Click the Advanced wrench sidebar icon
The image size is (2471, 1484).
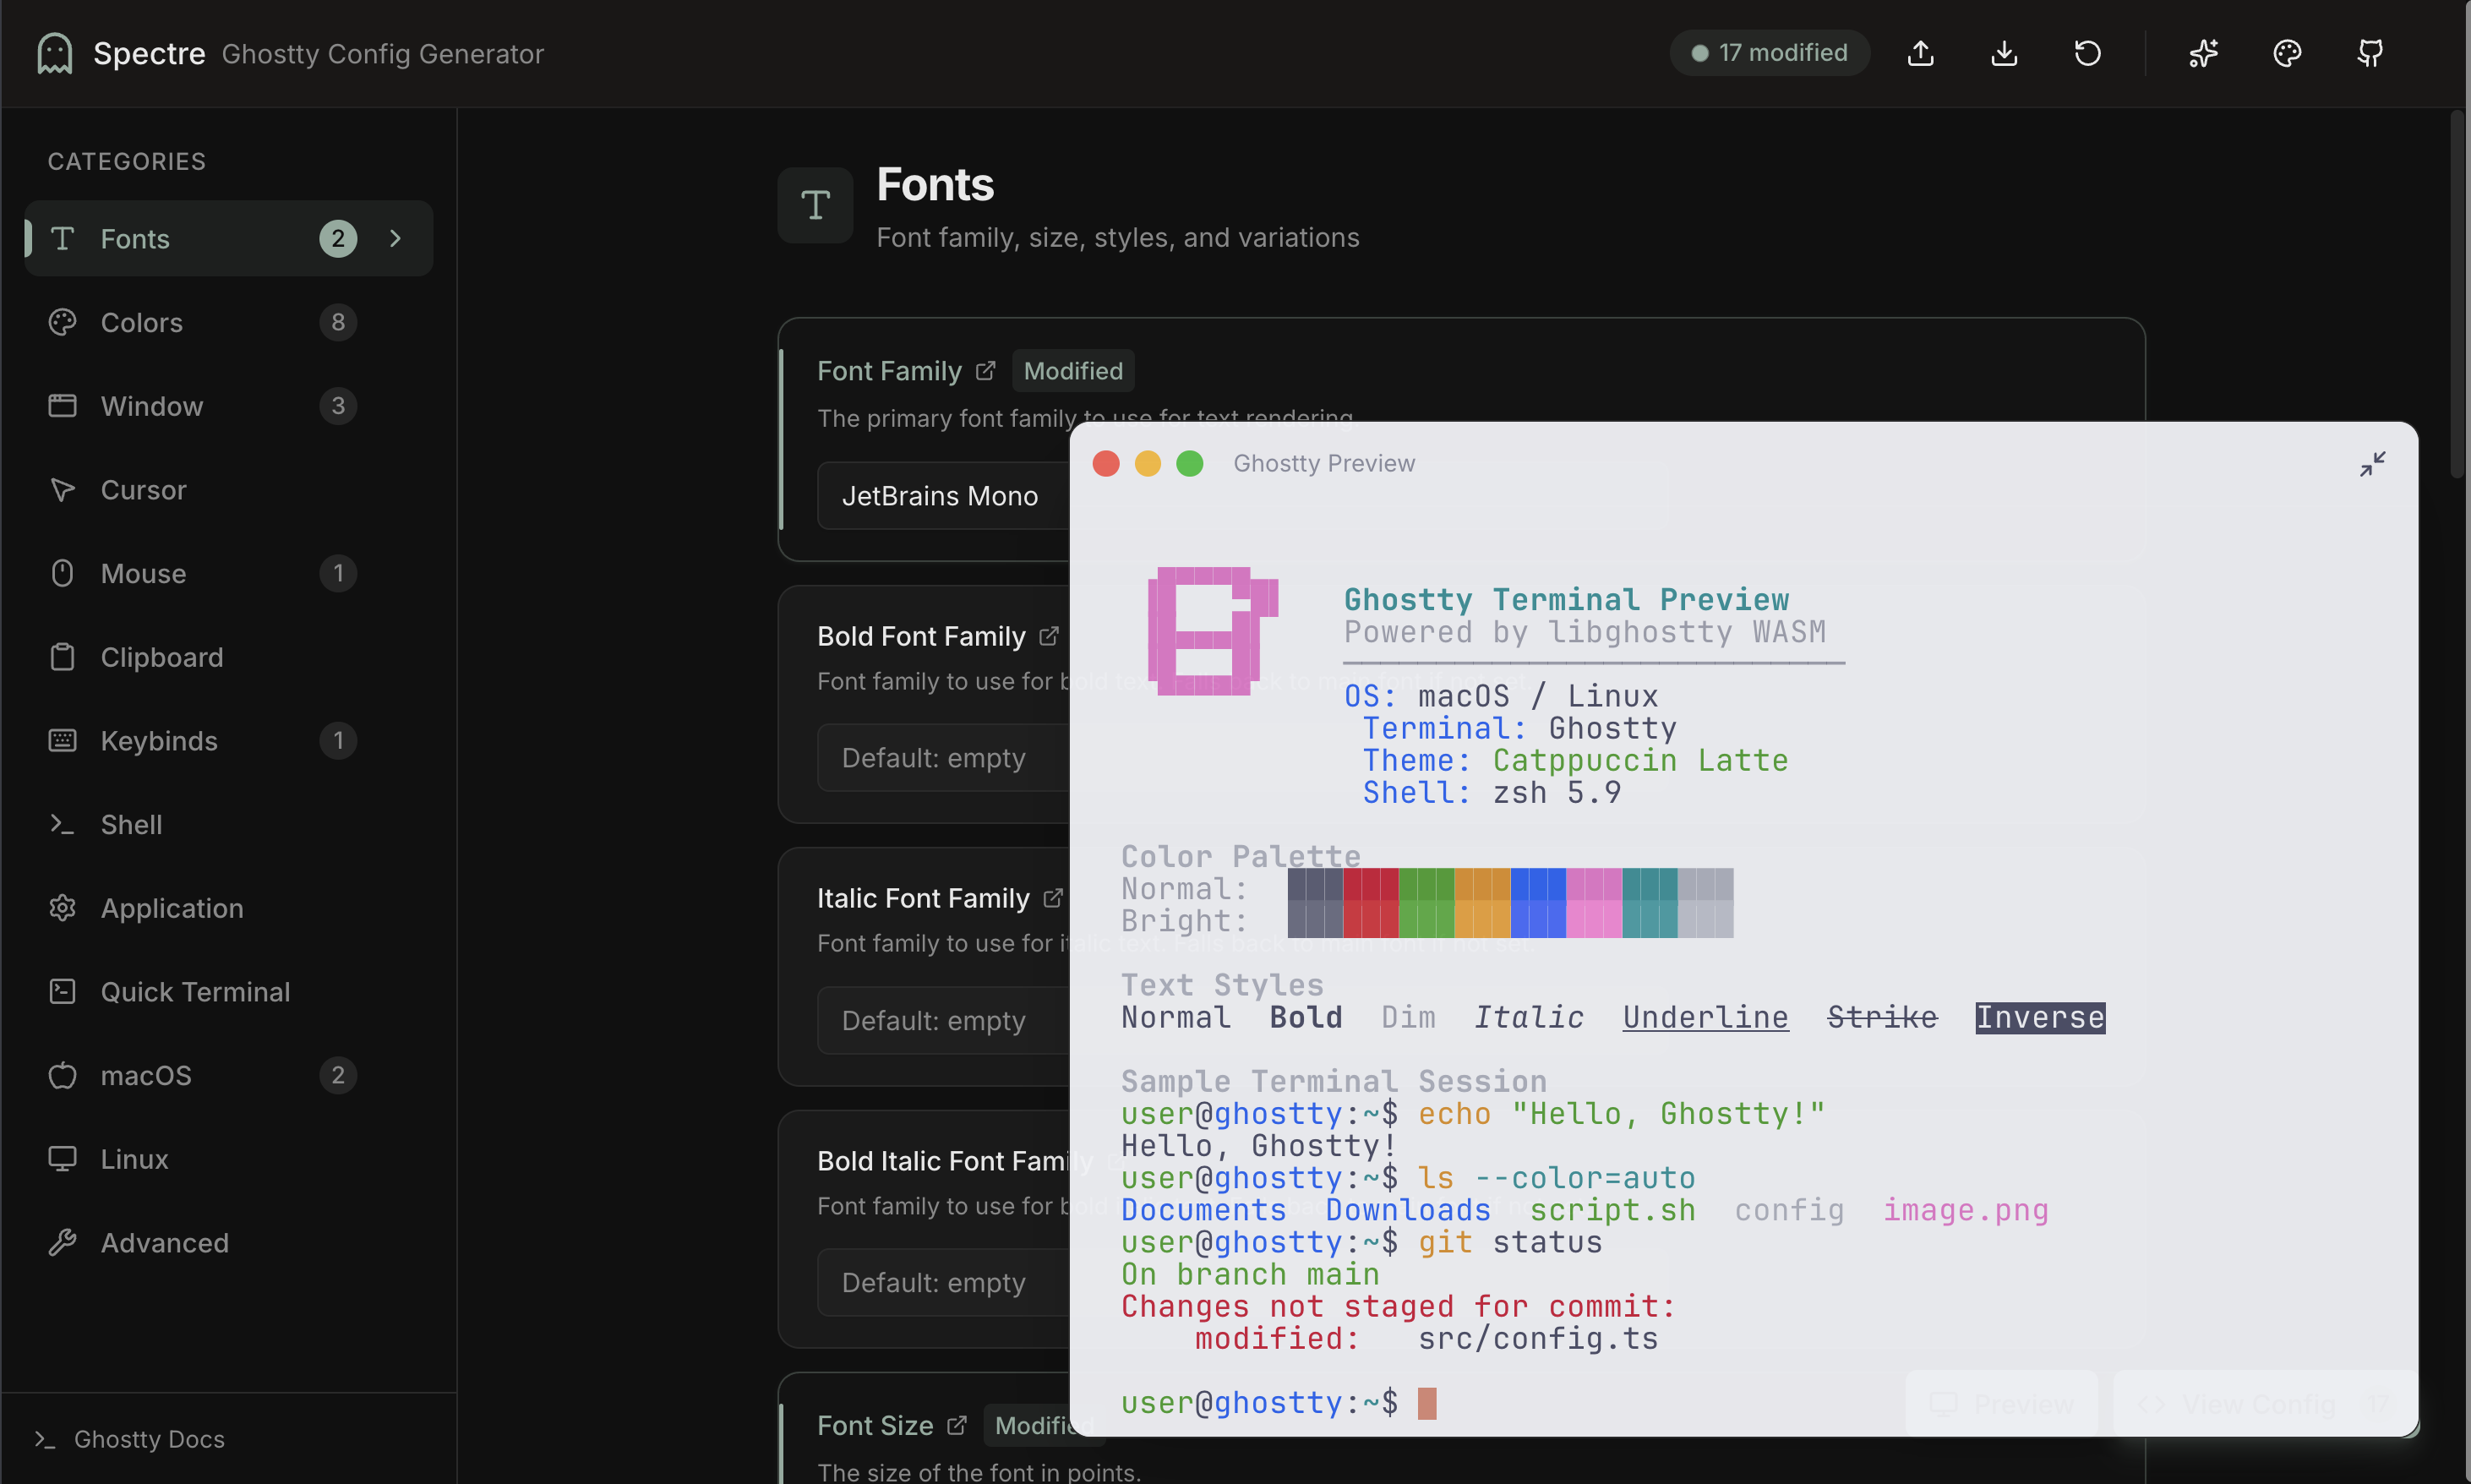pyautogui.click(x=62, y=1243)
